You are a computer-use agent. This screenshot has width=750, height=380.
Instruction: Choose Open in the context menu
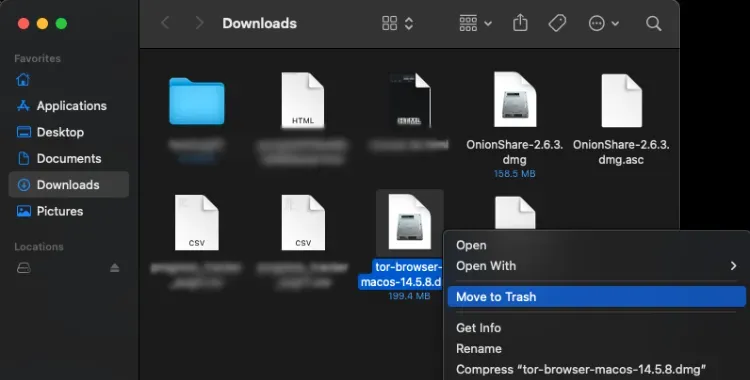click(x=596, y=245)
